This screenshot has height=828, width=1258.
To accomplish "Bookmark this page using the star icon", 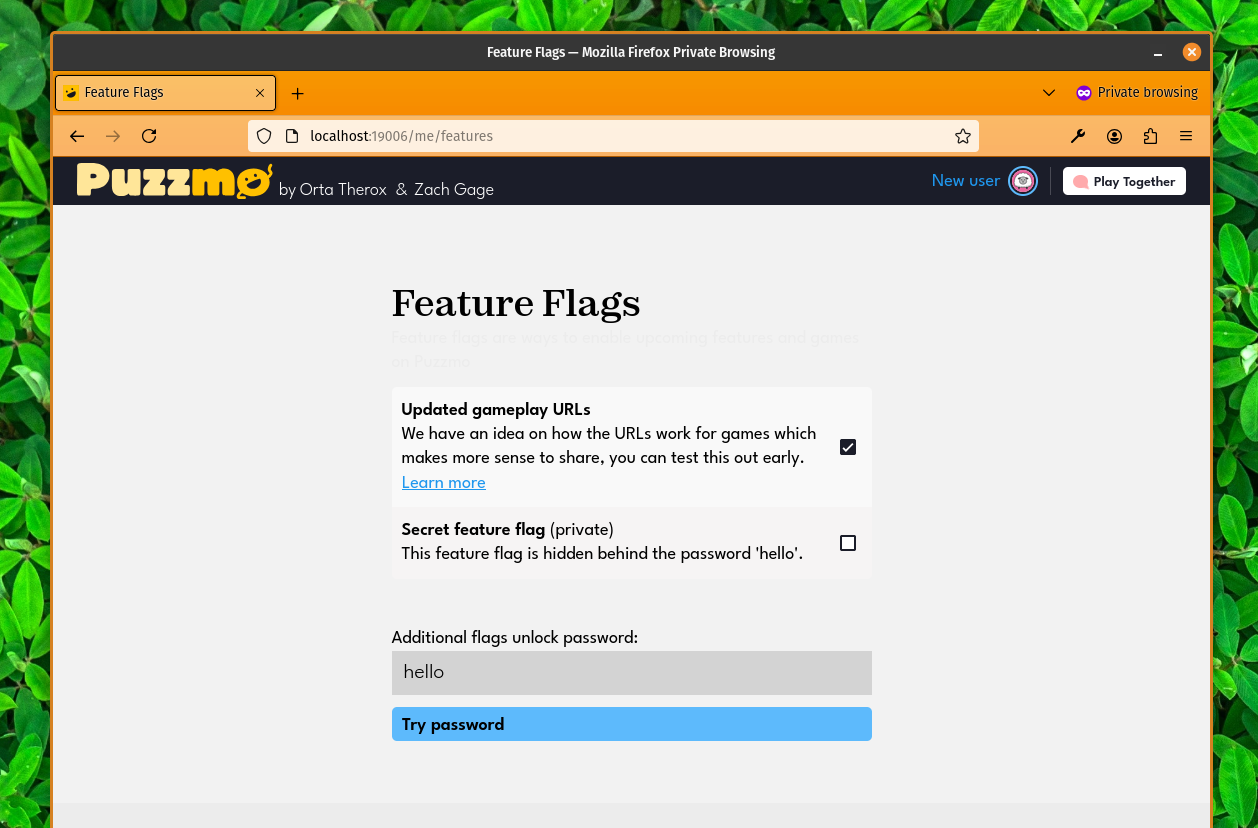I will 962,136.
